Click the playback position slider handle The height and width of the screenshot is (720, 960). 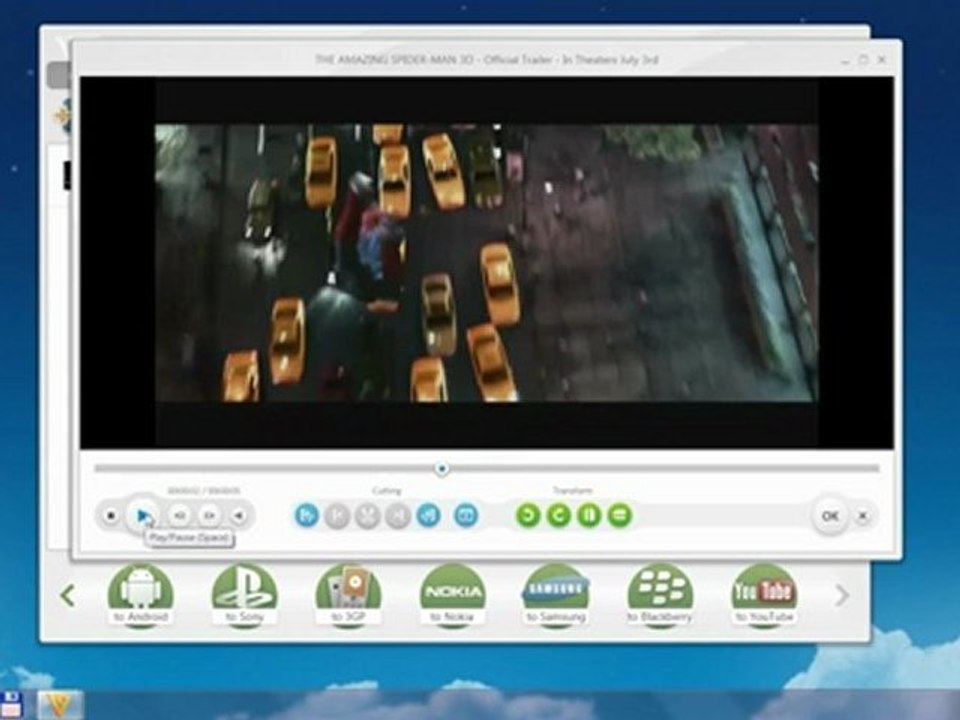(x=441, y=469)
